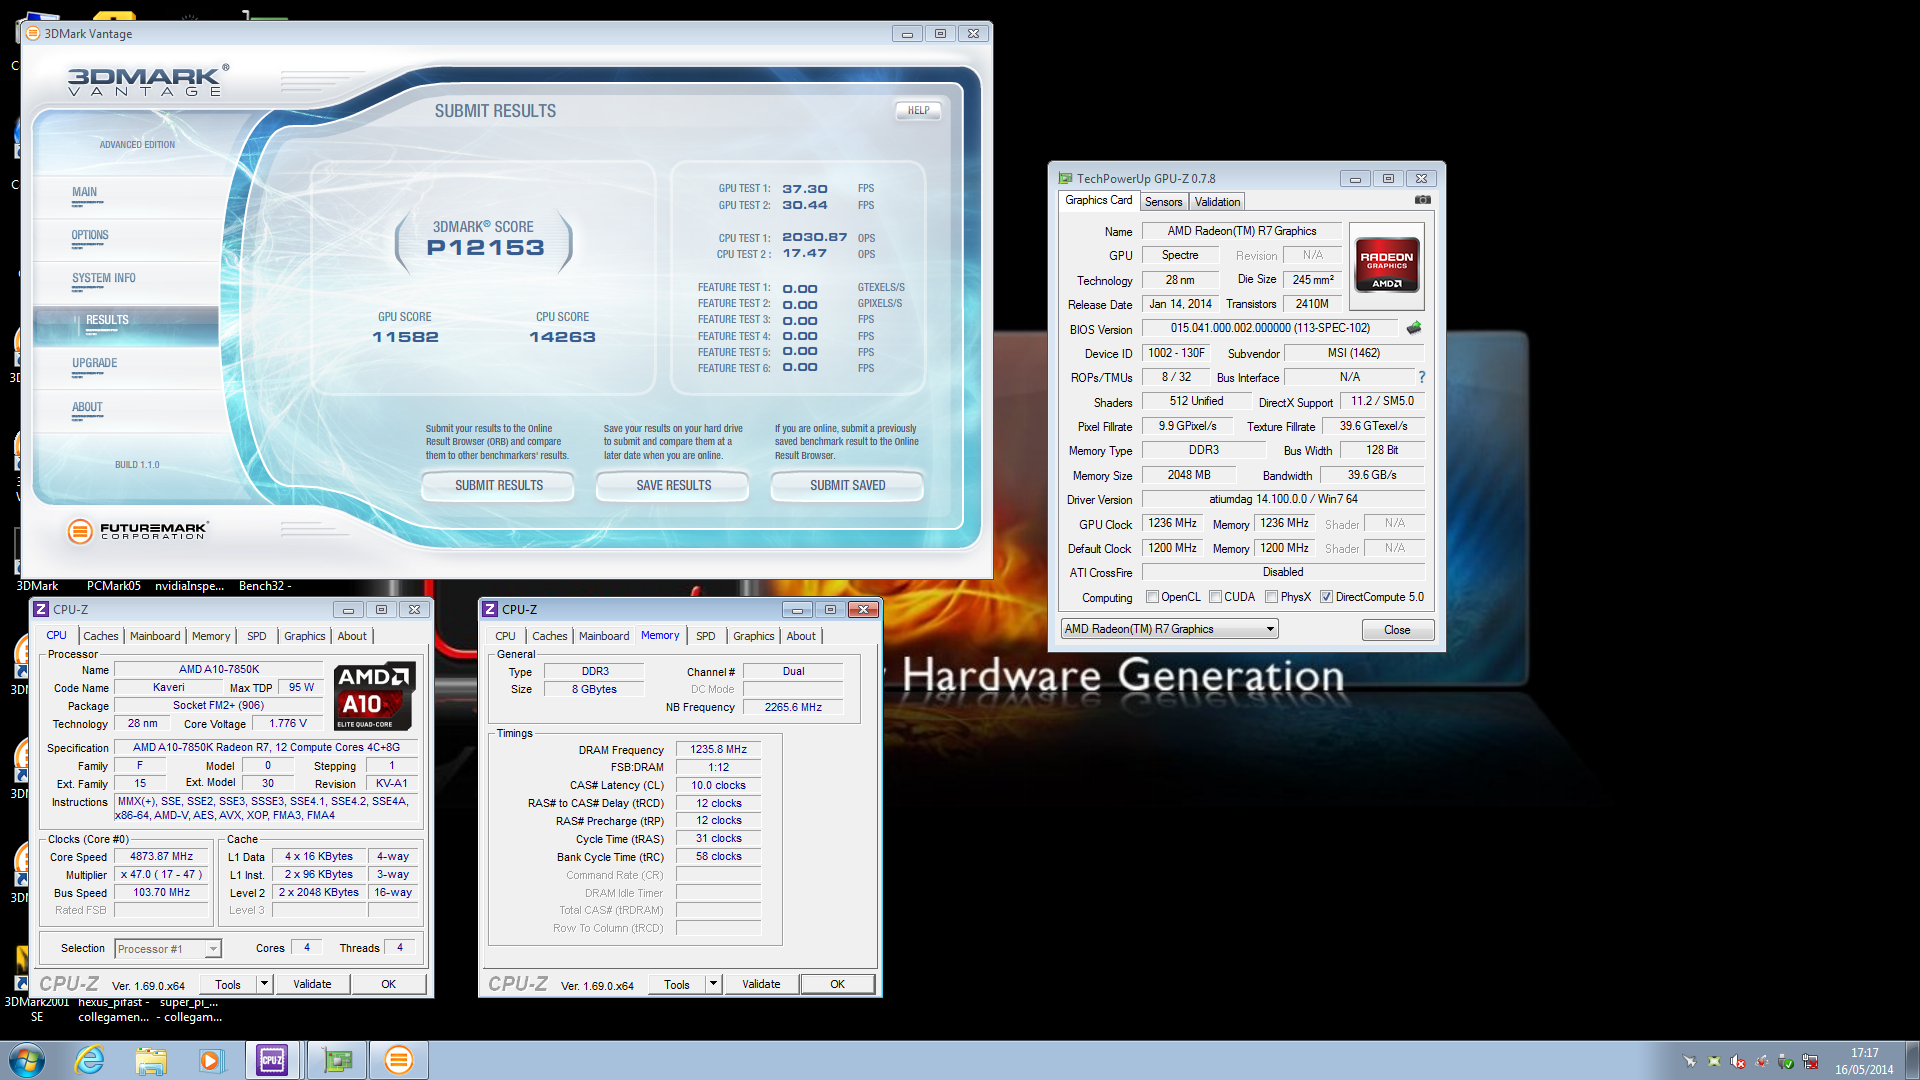The width and height of the screenshot is (1920, 1080).
Task: Click the 3DMark2001 SE desktop shortcut label
Action: (x=37, y=1009)
